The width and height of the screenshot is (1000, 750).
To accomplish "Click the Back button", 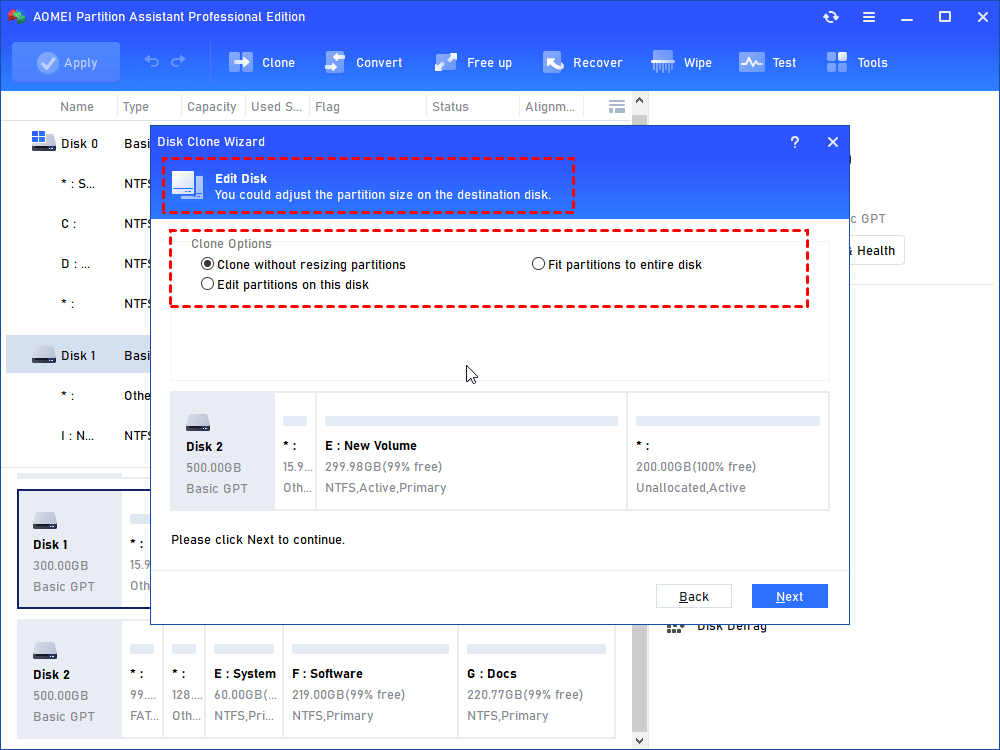I will [x=693, y=596].
